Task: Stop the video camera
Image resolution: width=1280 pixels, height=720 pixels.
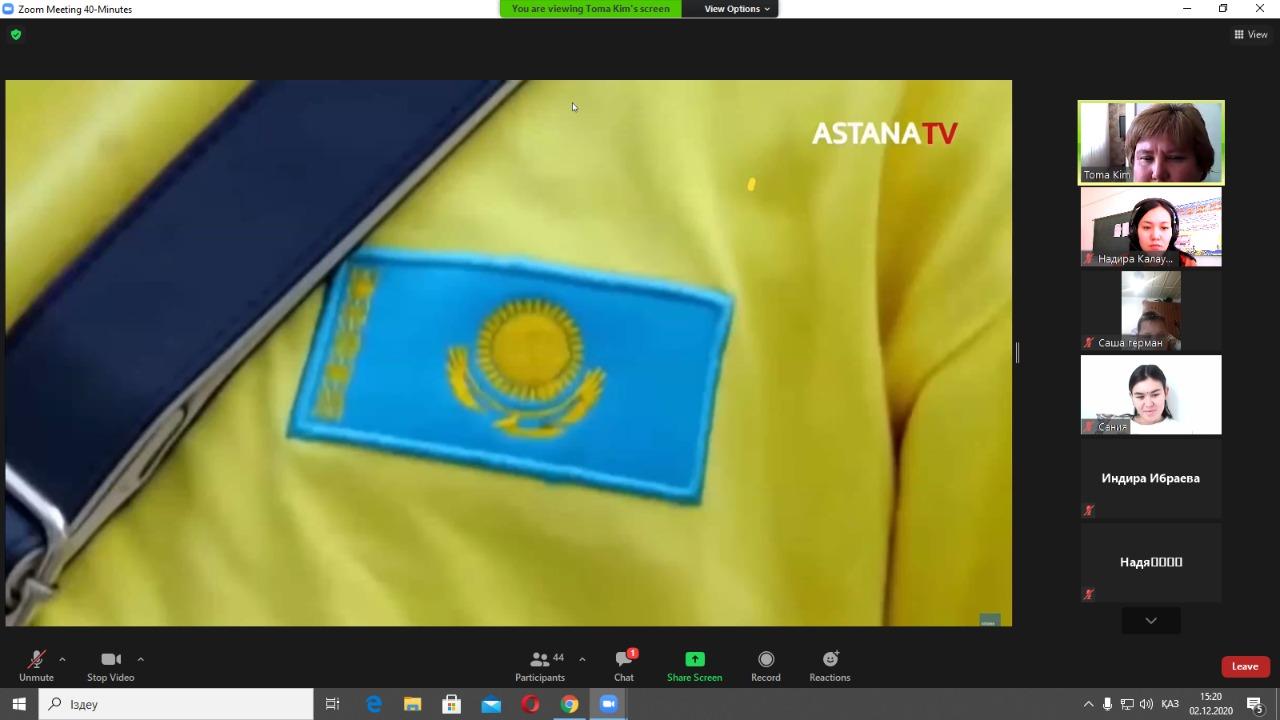Action: (110, 666)
